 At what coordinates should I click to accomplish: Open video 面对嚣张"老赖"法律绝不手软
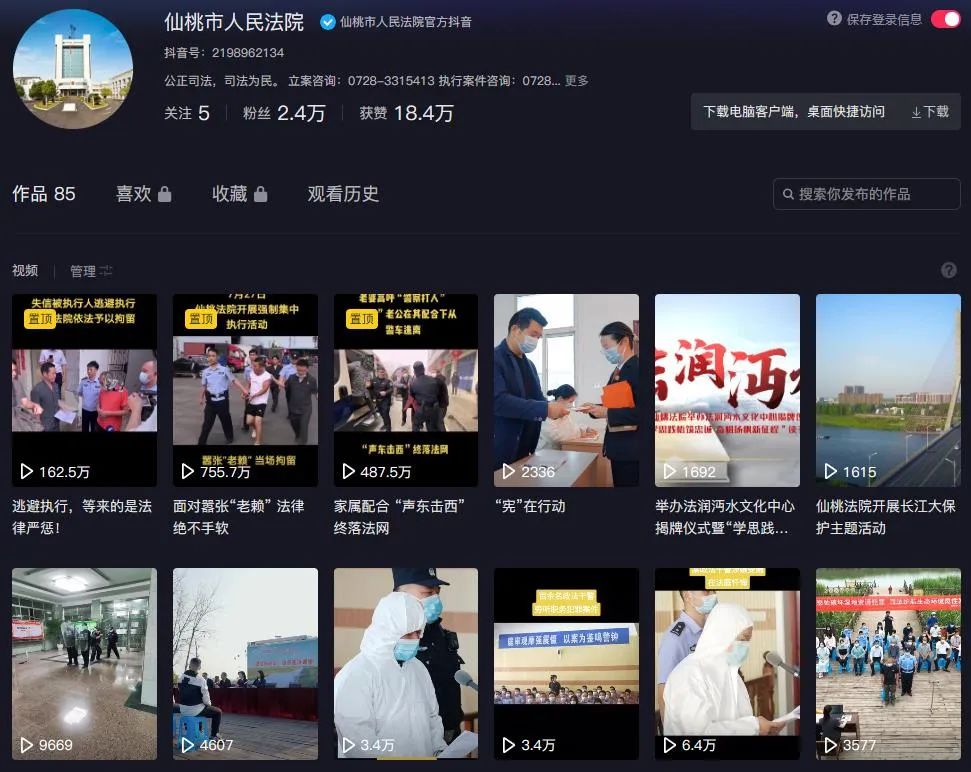245,390
